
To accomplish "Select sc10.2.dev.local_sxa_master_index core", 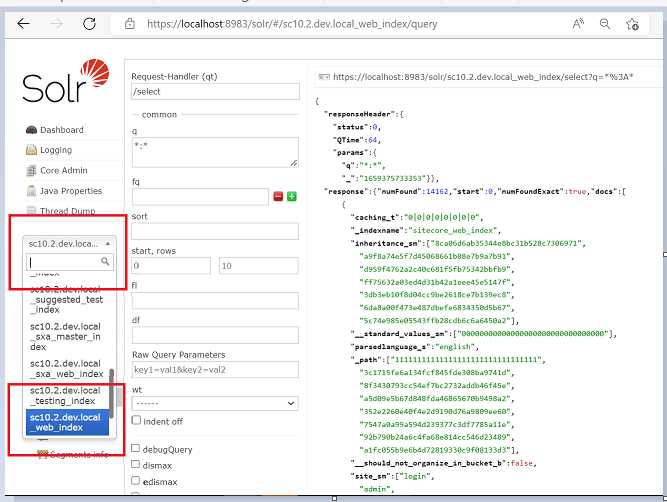I will pos(67,337).
